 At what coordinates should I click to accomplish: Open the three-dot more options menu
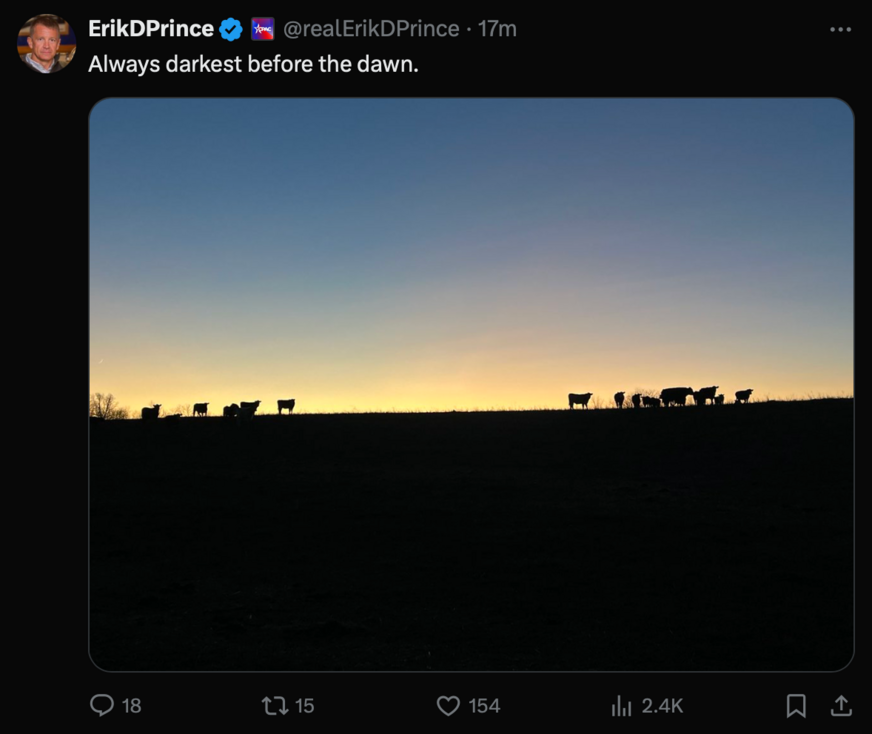click(x=841, y=30)
